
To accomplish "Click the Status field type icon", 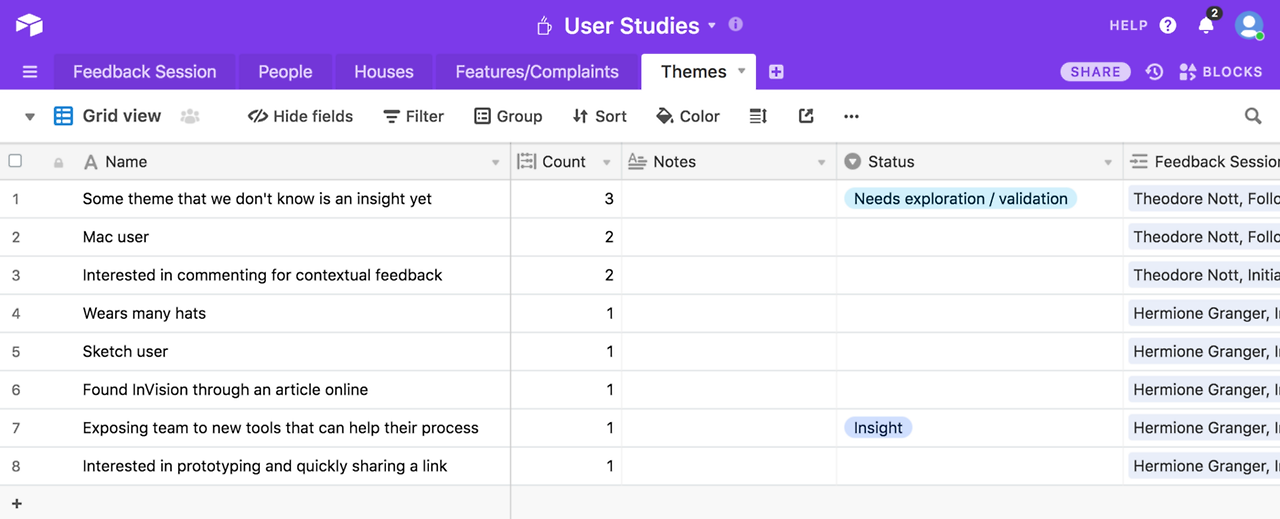I will coord(853,162).
